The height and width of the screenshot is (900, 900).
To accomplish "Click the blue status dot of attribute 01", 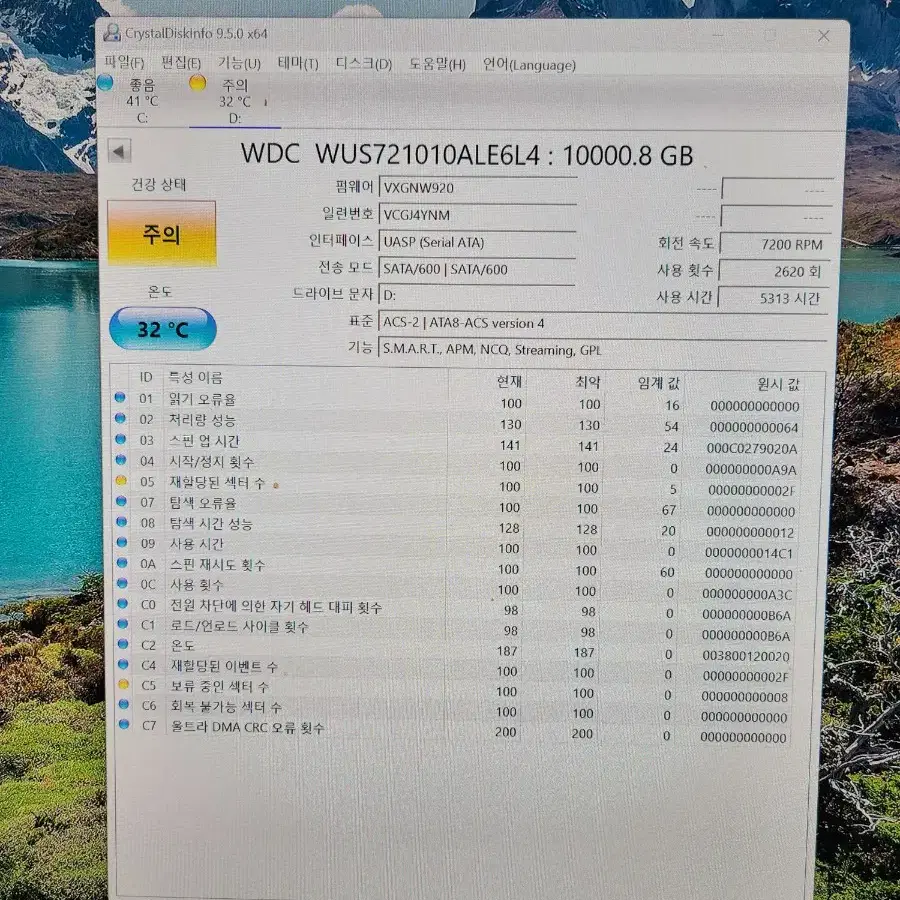I will pos(119,397).
